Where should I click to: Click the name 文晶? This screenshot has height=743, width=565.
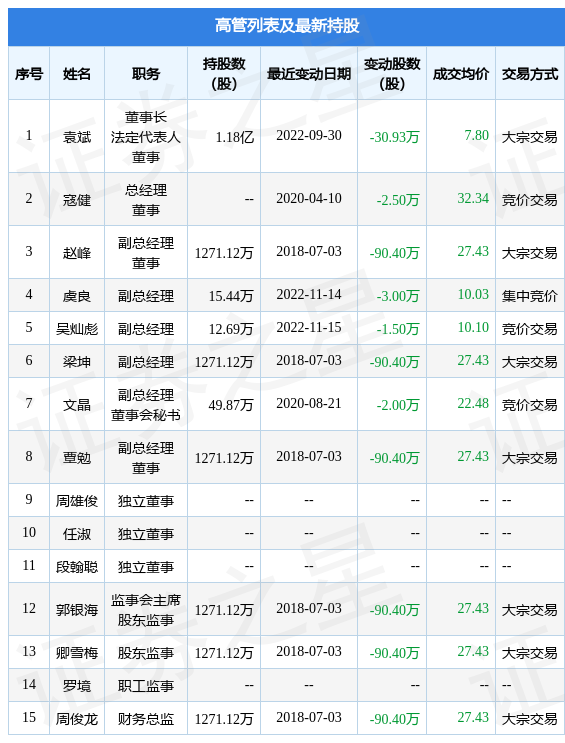coord(77,405)
